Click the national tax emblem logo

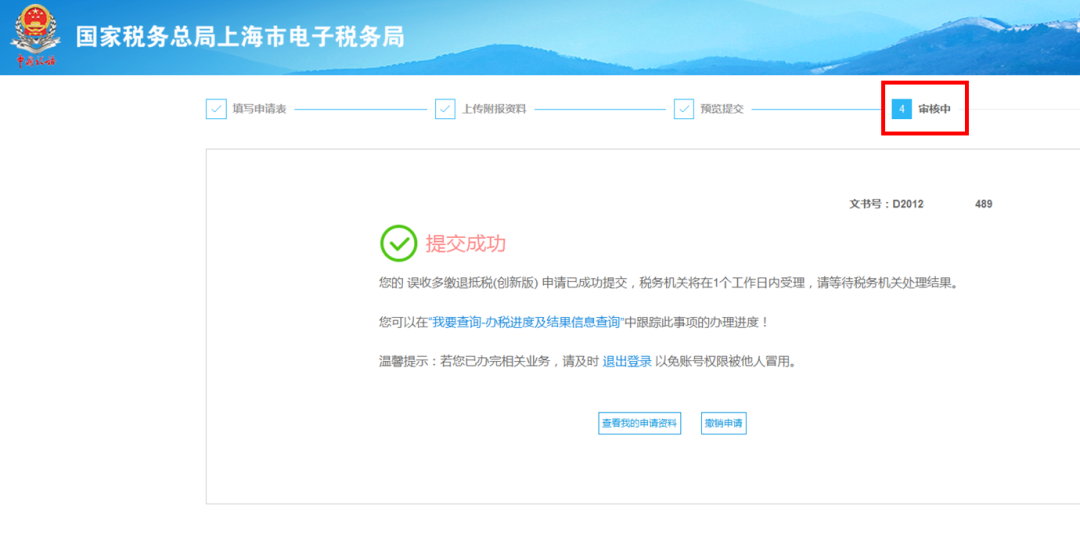36,36
